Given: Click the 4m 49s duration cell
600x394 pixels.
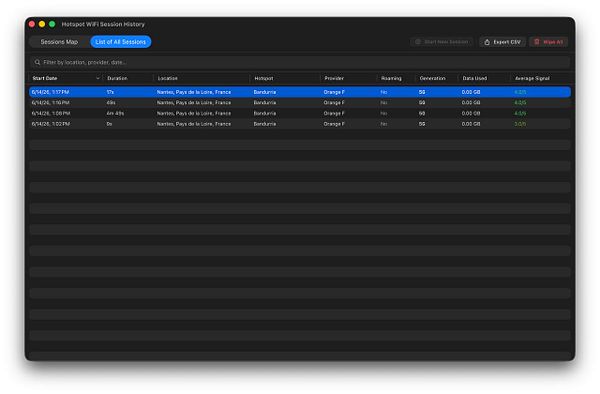Looking at the screenshot, I should 115,114.
